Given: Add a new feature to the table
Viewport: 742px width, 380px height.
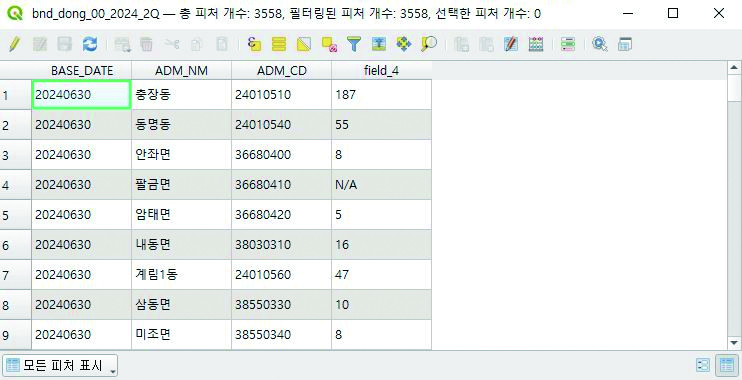Looking at the screenshot, I should point(123,44).
